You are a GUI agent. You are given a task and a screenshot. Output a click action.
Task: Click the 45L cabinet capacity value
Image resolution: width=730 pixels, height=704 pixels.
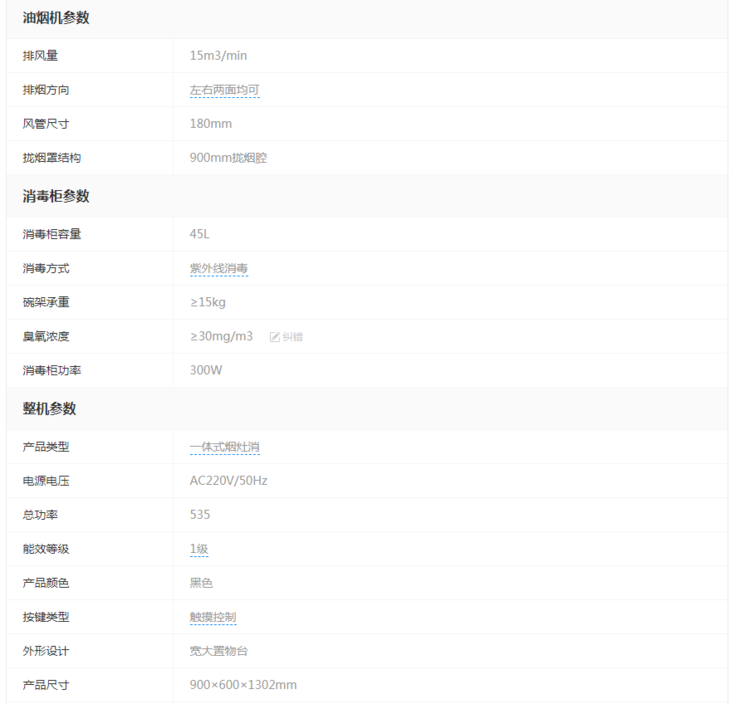[x=200, y=234]
